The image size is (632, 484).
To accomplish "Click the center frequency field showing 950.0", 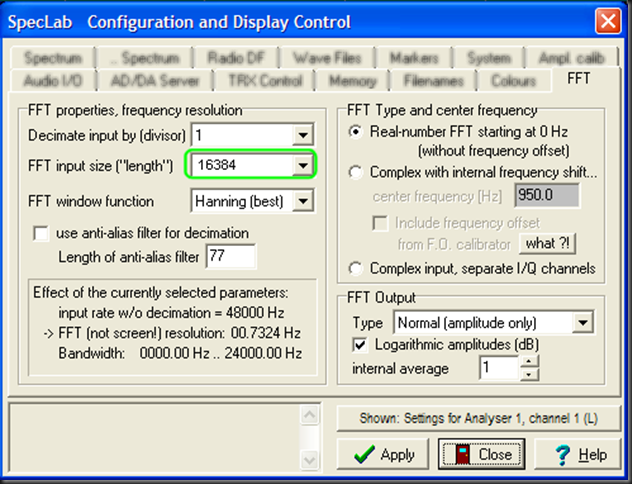I will point(547,195).
